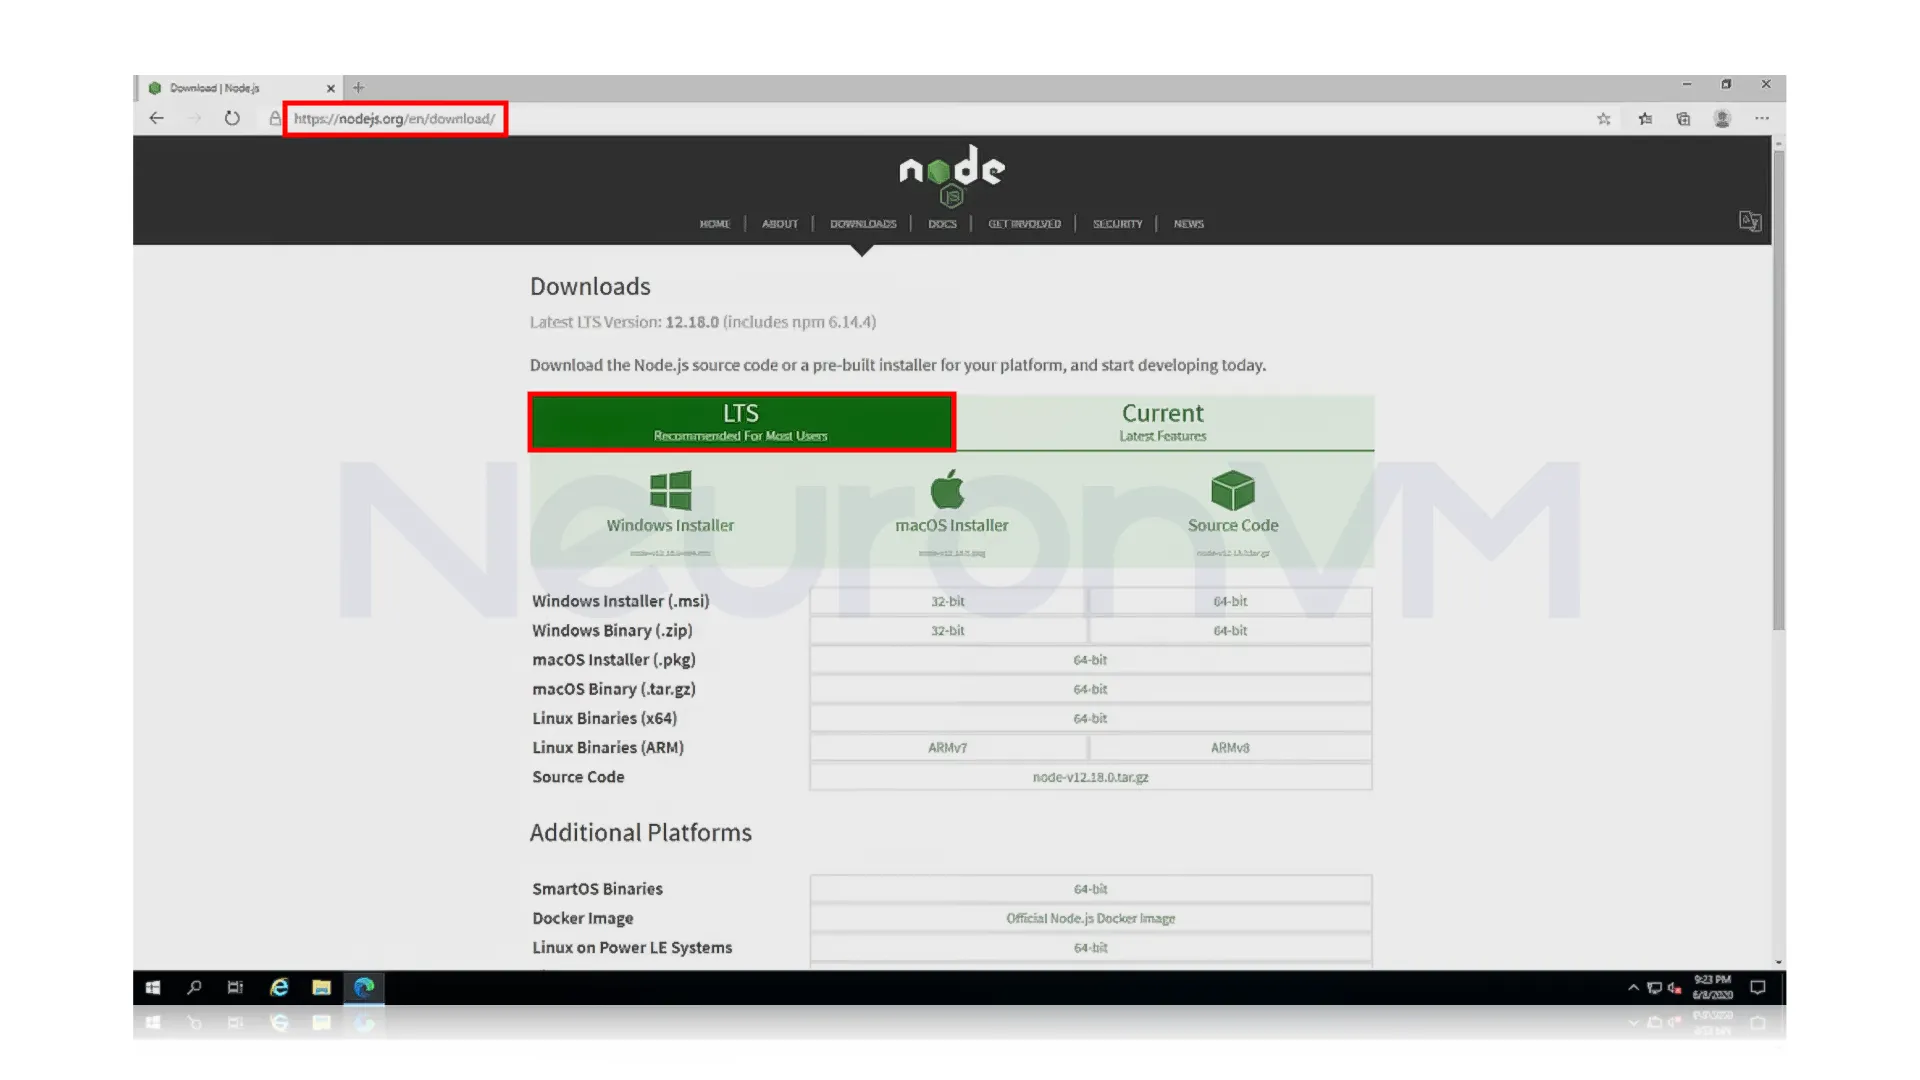
Task: Click the Additional Platforms heading
Action: [640, 832]
